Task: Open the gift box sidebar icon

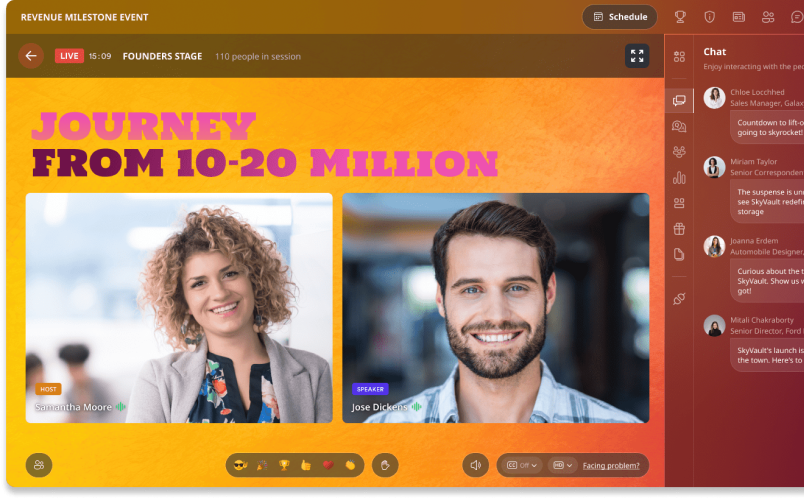Action: click(x=679, y=229)
